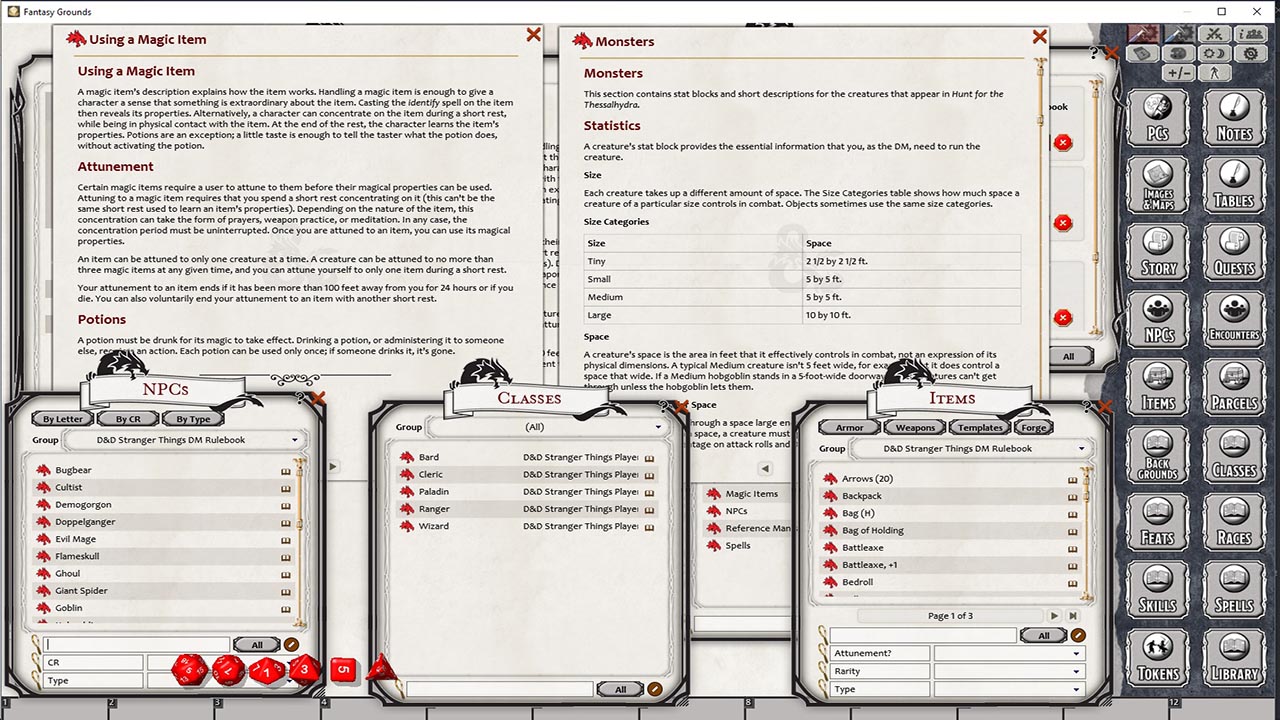Click the NPCs search input field
Image resolution: width=1280 pixels, height=720 pixels.
tap(137, 645)
